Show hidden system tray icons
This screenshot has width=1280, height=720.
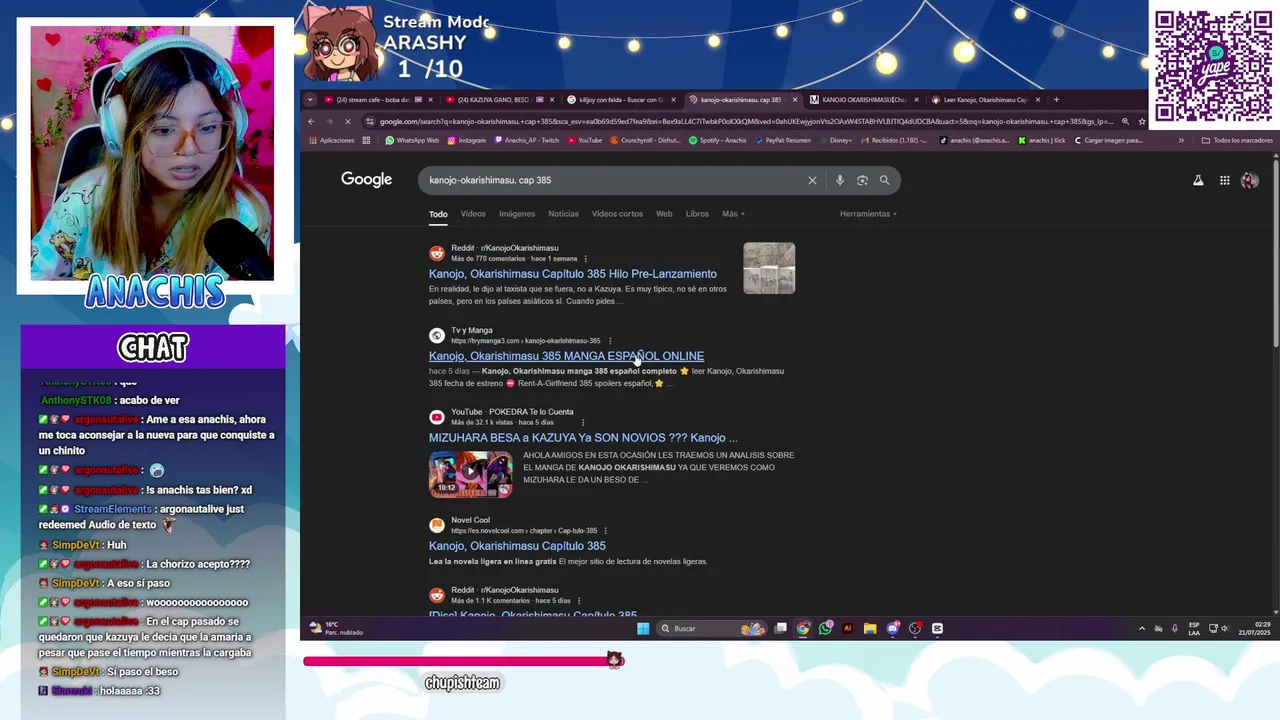point(1142,628)
